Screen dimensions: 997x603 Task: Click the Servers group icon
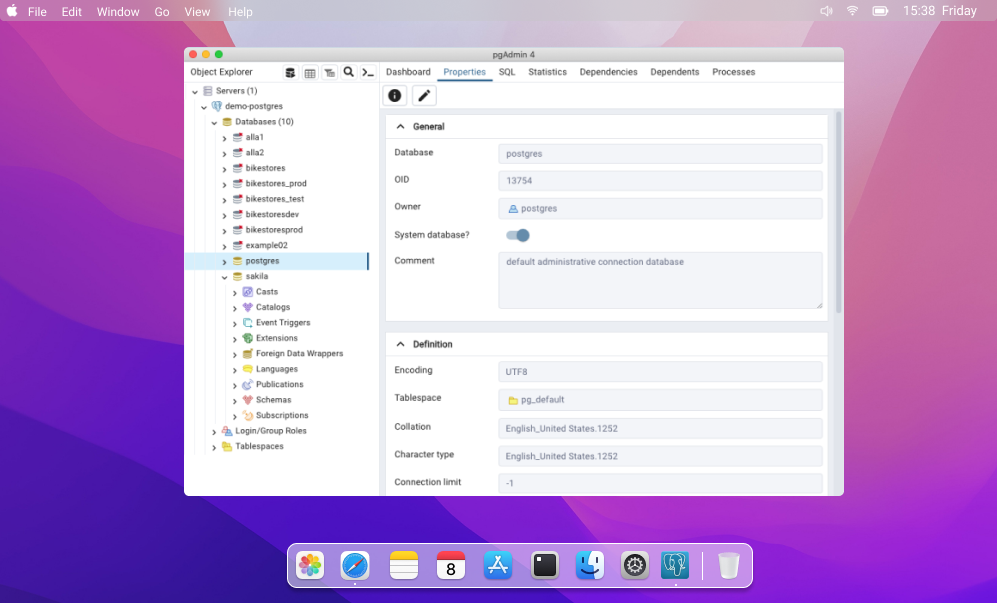208,91
